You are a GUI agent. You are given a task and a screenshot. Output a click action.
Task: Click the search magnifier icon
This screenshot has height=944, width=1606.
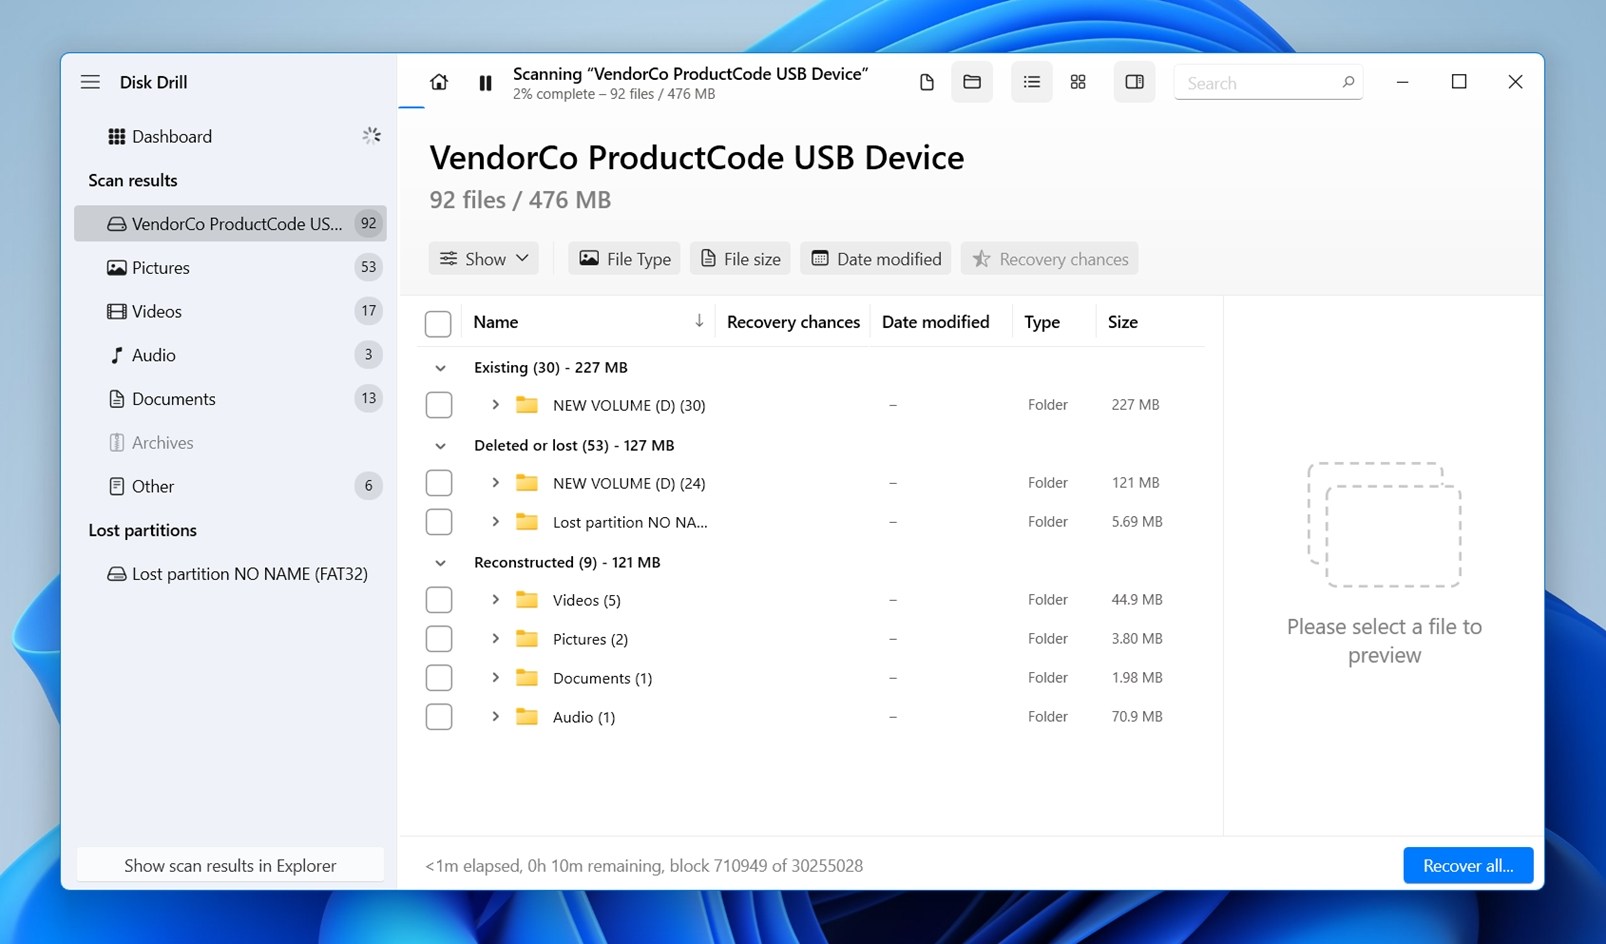(x=1348, y=82)
